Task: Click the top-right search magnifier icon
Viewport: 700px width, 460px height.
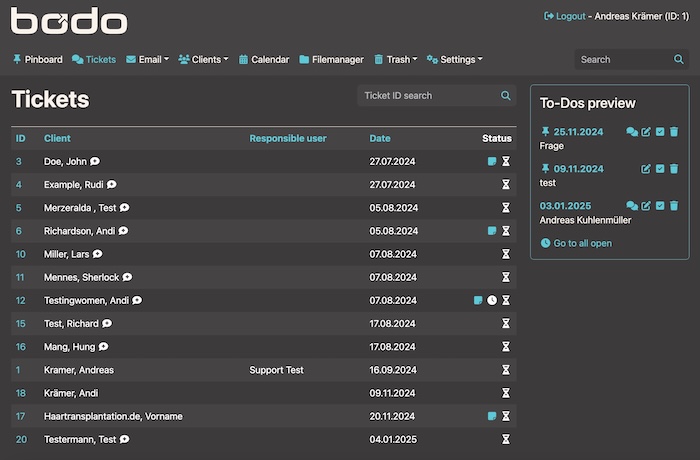Action: click(679, 60)
